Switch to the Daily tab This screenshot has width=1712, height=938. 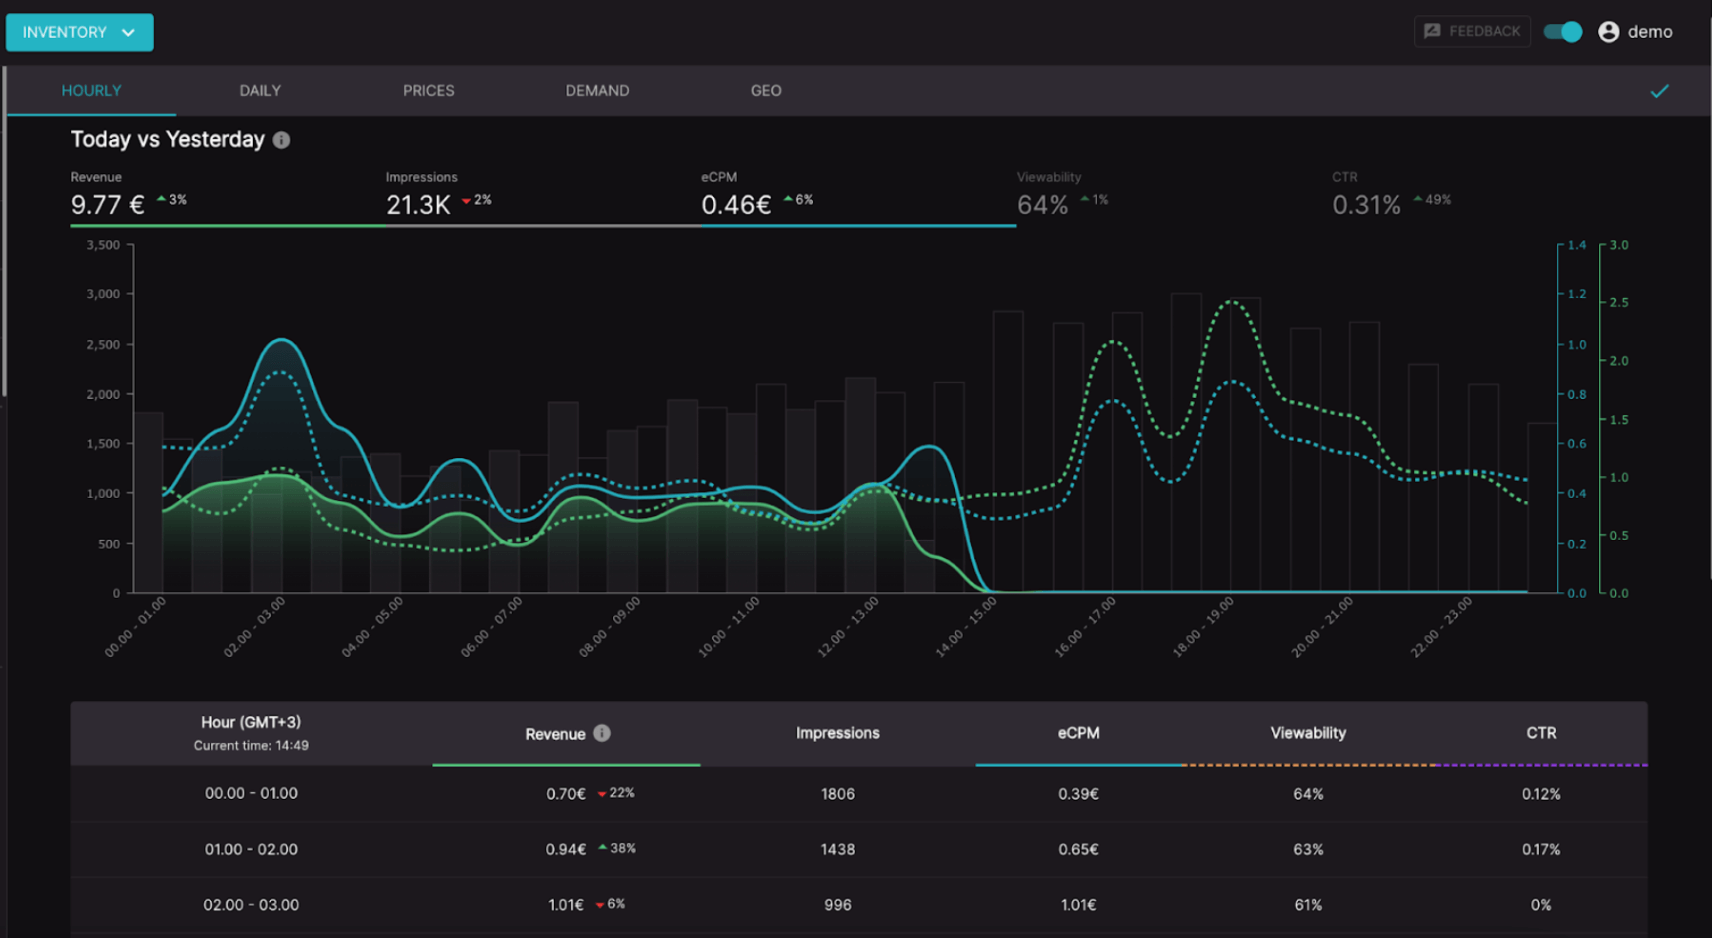260,91
